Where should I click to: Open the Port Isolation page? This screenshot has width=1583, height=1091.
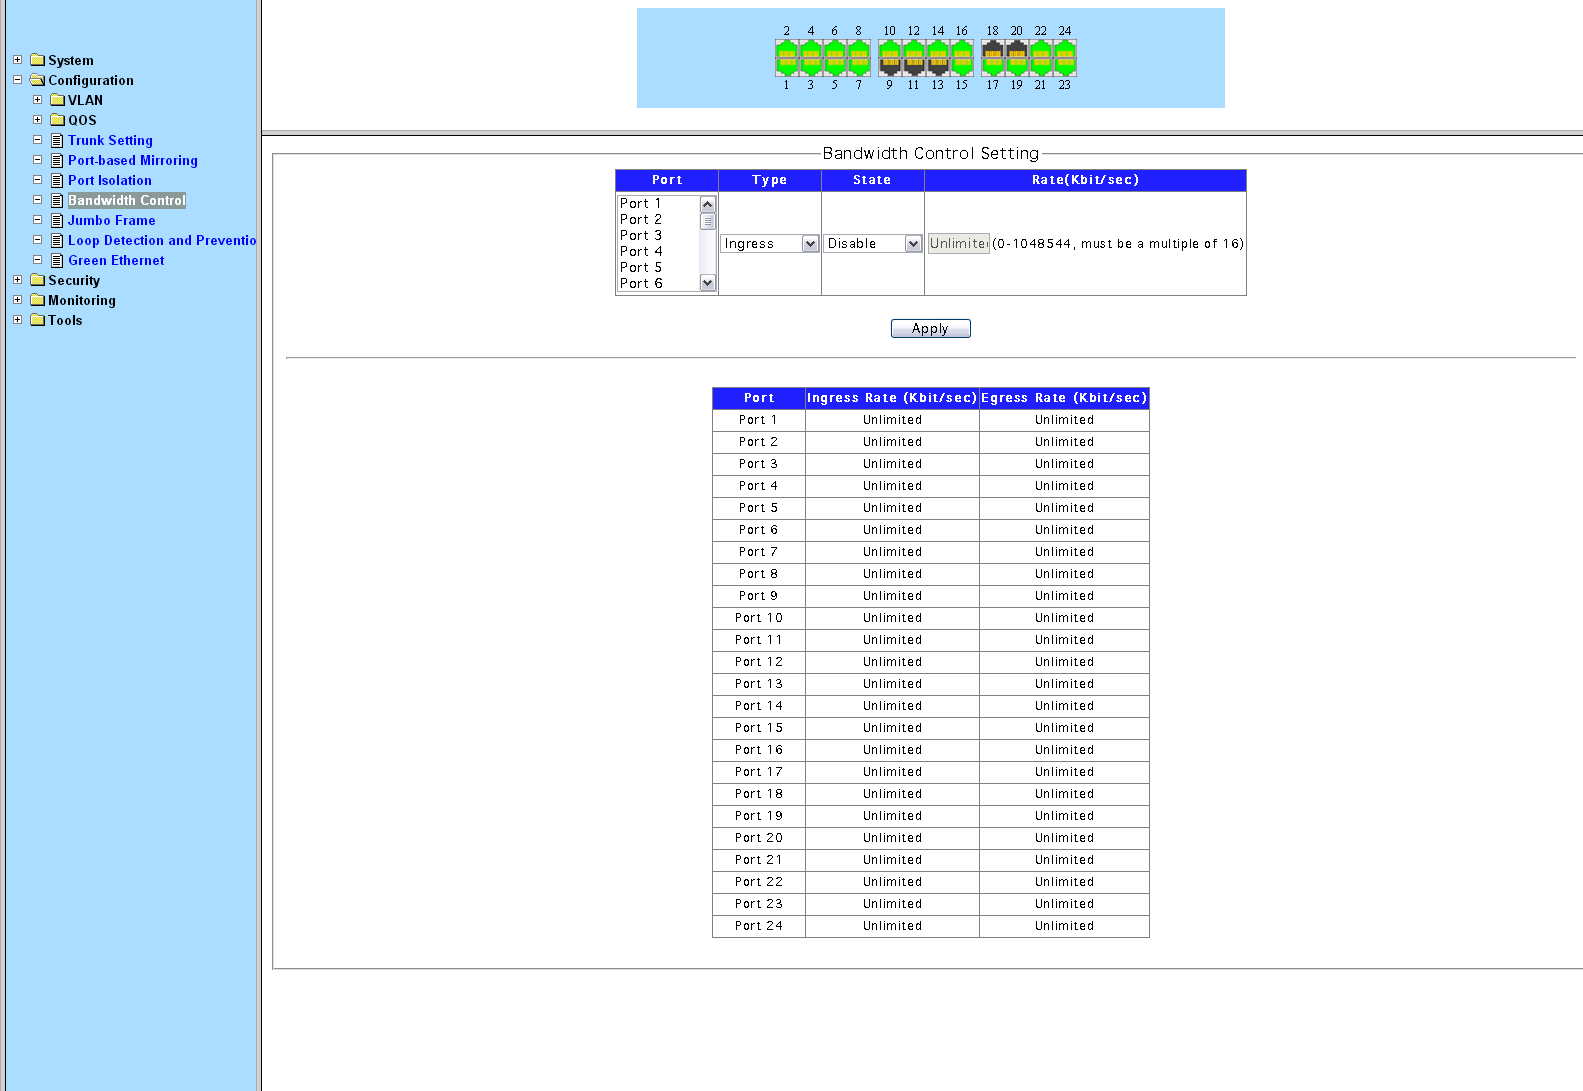click(110, 181)
